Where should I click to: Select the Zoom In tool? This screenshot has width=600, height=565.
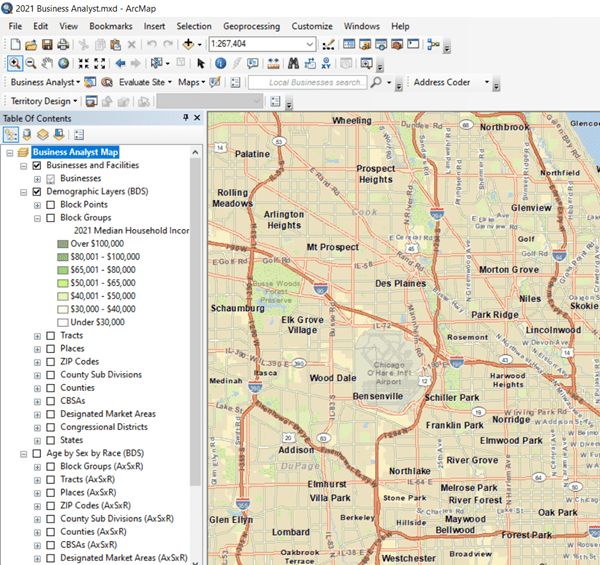tap(15, 63)
